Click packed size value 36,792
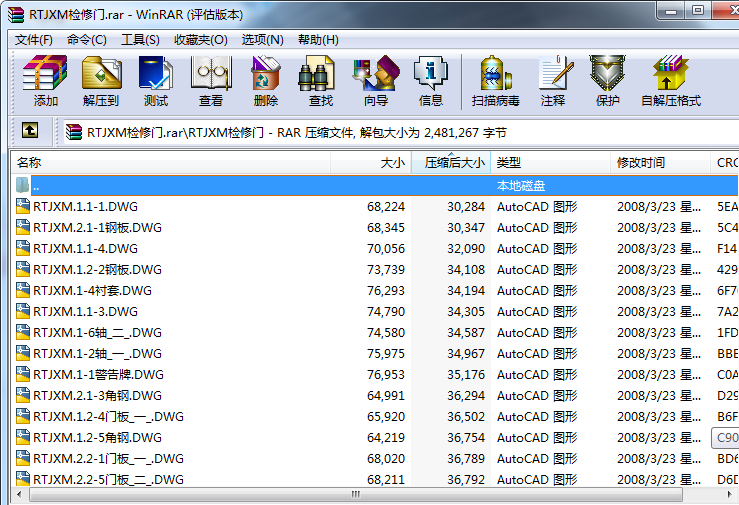 466,480
